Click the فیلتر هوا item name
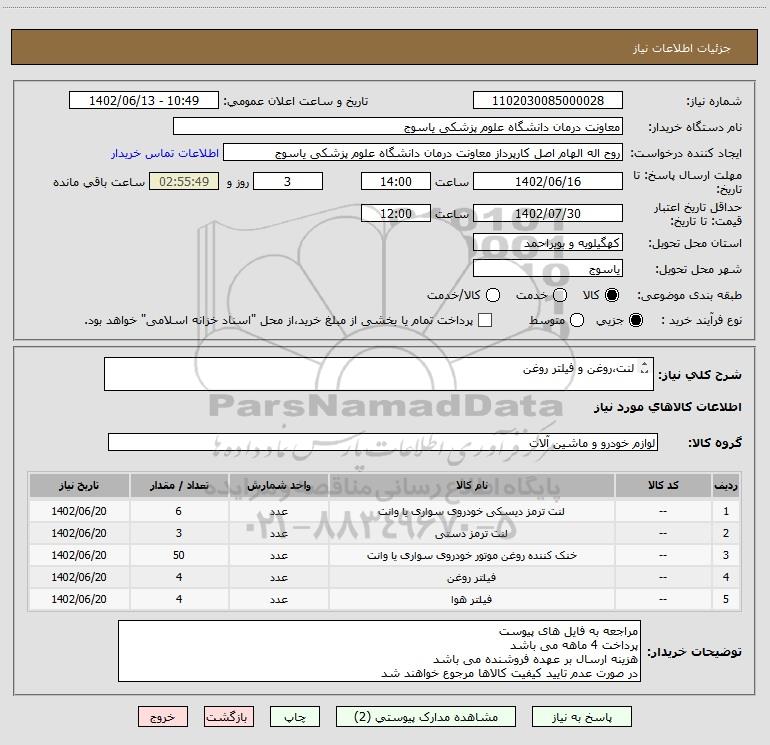770x745 pixels. 471,600
